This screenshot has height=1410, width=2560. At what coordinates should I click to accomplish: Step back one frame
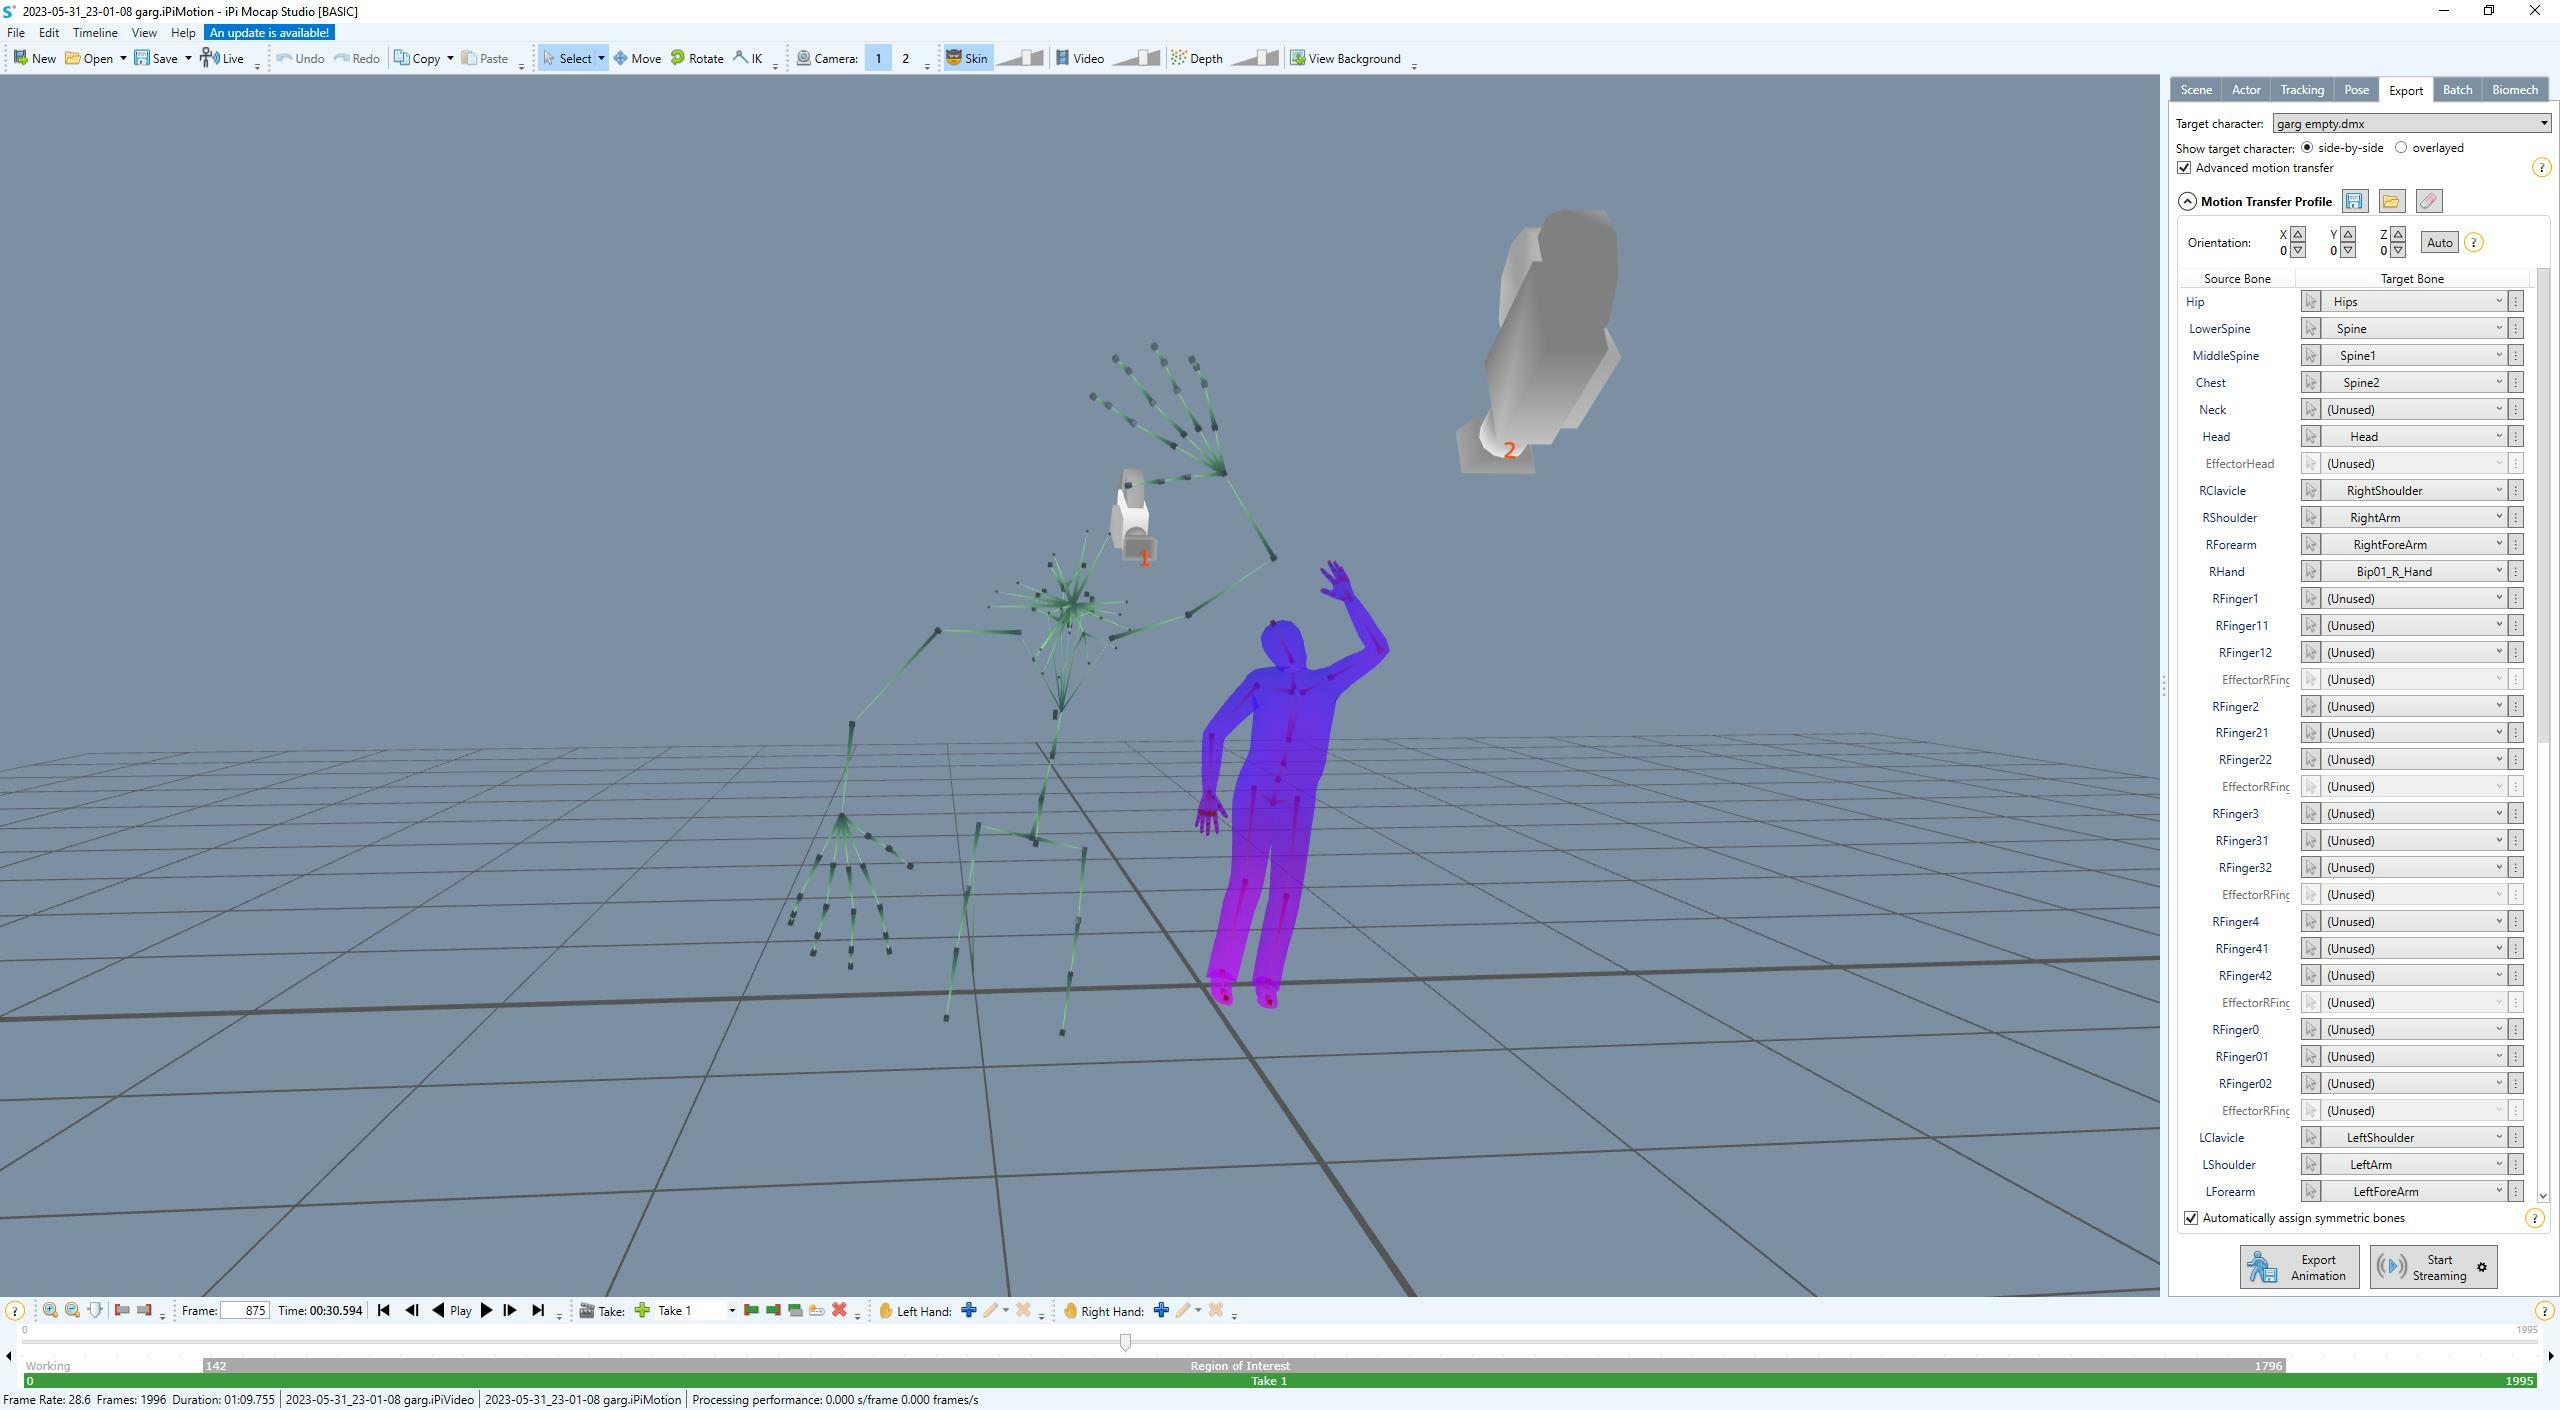pyautogui.click(x=411, y=1310)
